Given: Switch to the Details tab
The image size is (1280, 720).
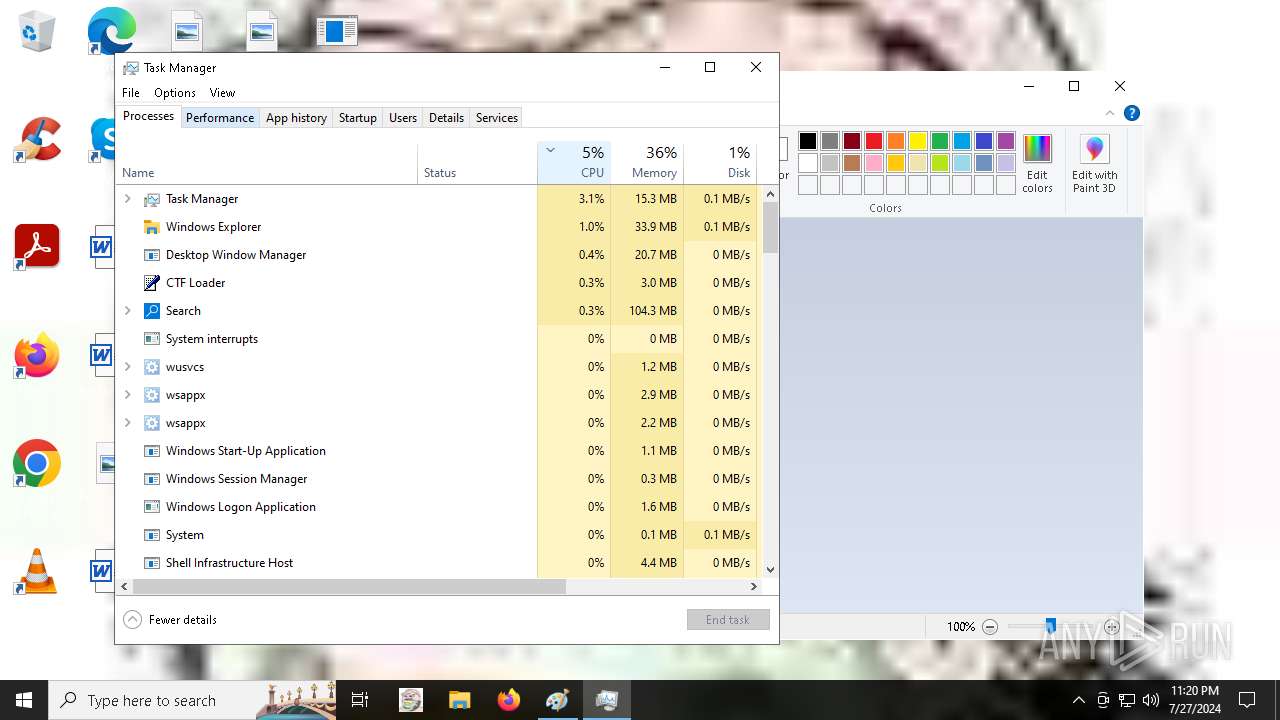Looking at the screenshot, I should click(446, 118).
